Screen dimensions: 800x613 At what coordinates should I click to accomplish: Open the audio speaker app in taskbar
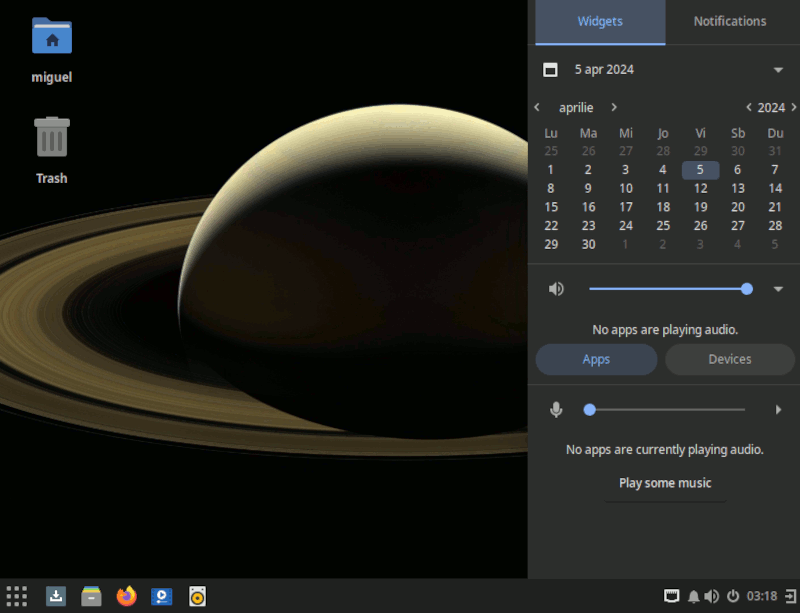coord(197,597)
